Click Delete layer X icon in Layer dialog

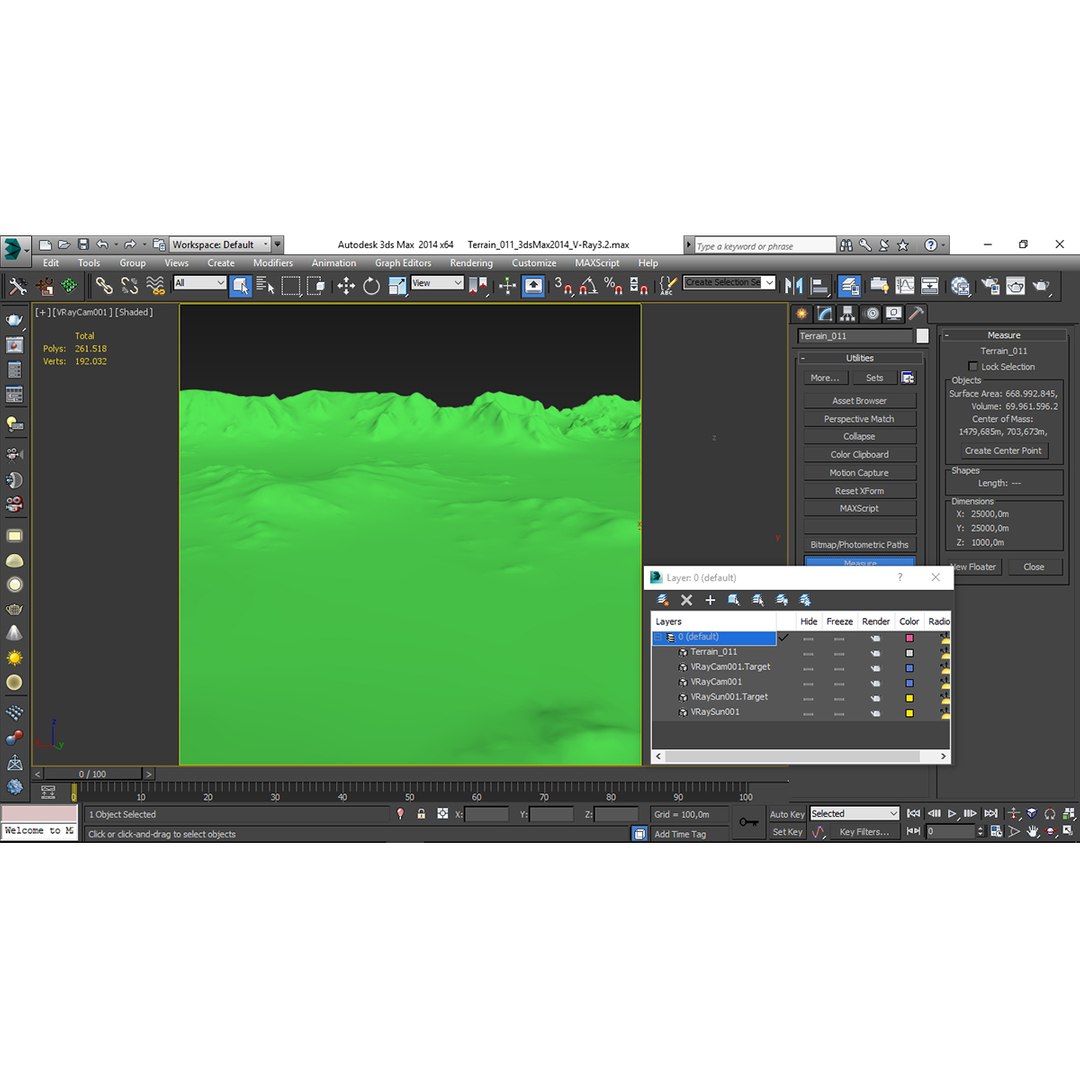pyautogui.click(x=686, y=600)
